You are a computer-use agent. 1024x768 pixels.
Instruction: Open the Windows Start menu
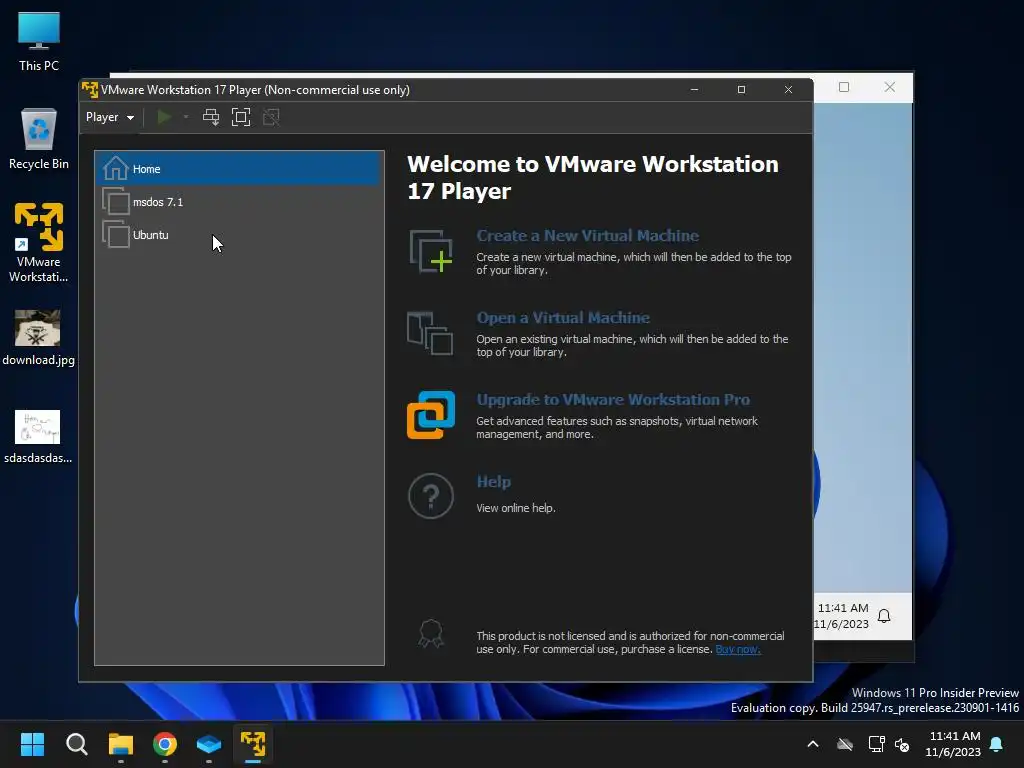32,744
